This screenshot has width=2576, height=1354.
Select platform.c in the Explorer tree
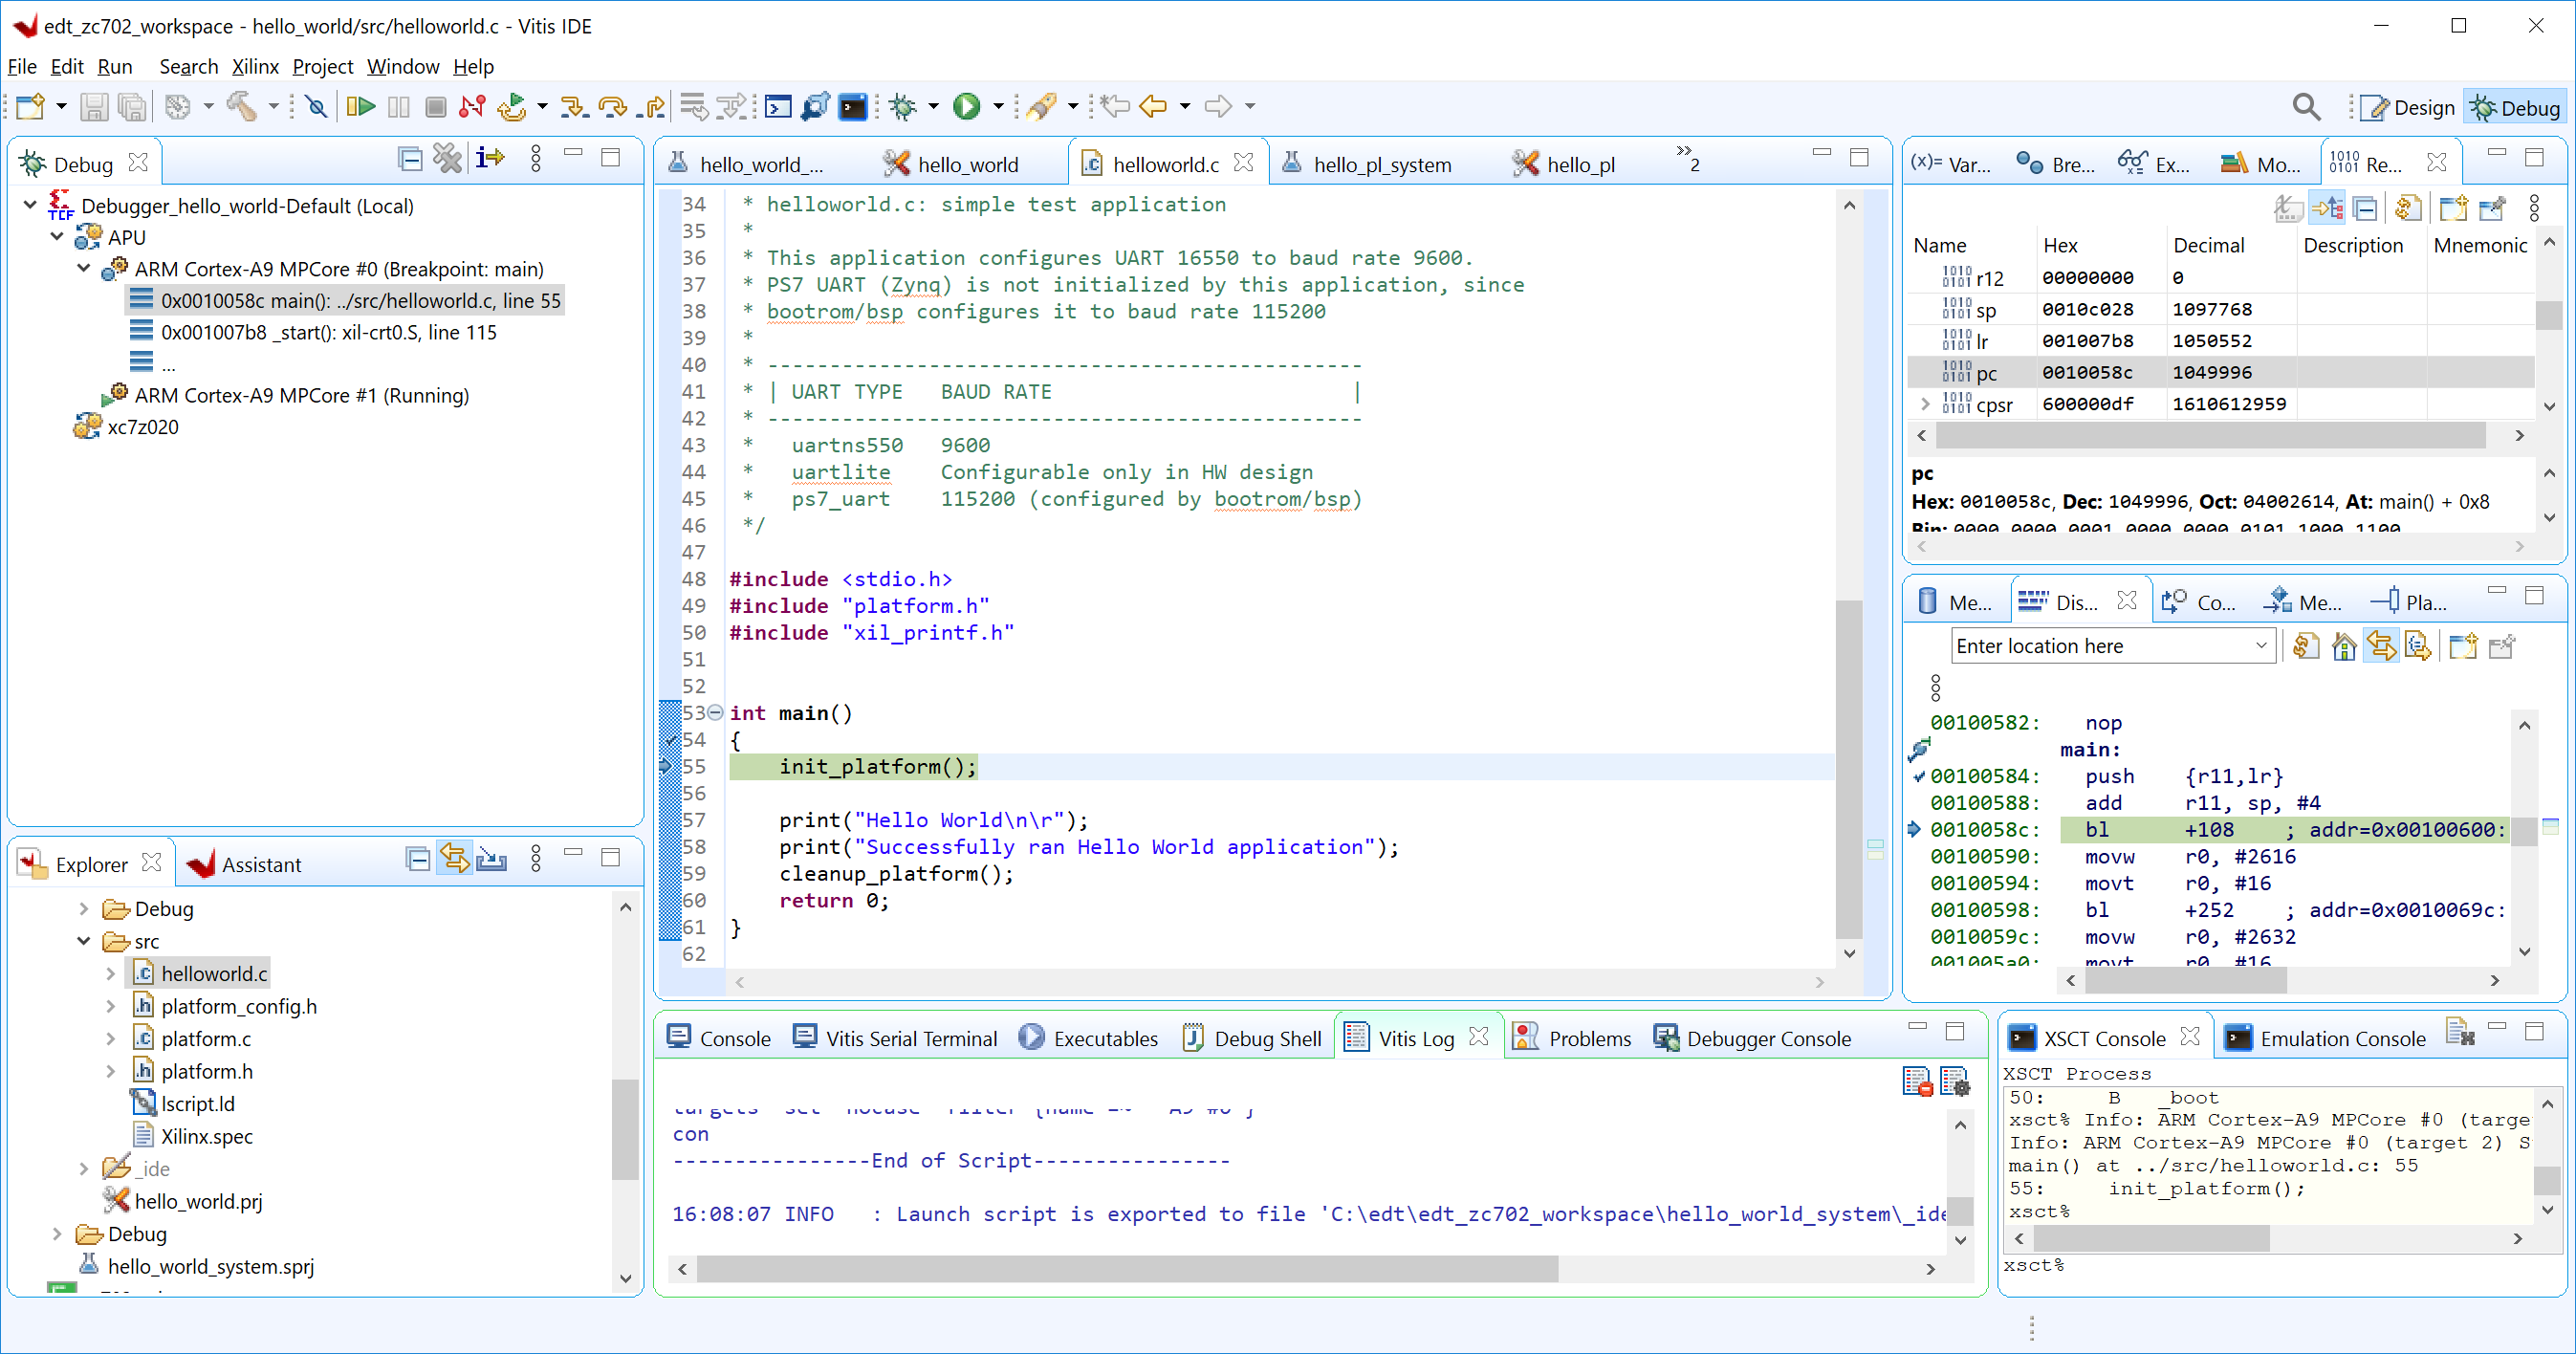pyautogui.click(x=206, y=1038)
